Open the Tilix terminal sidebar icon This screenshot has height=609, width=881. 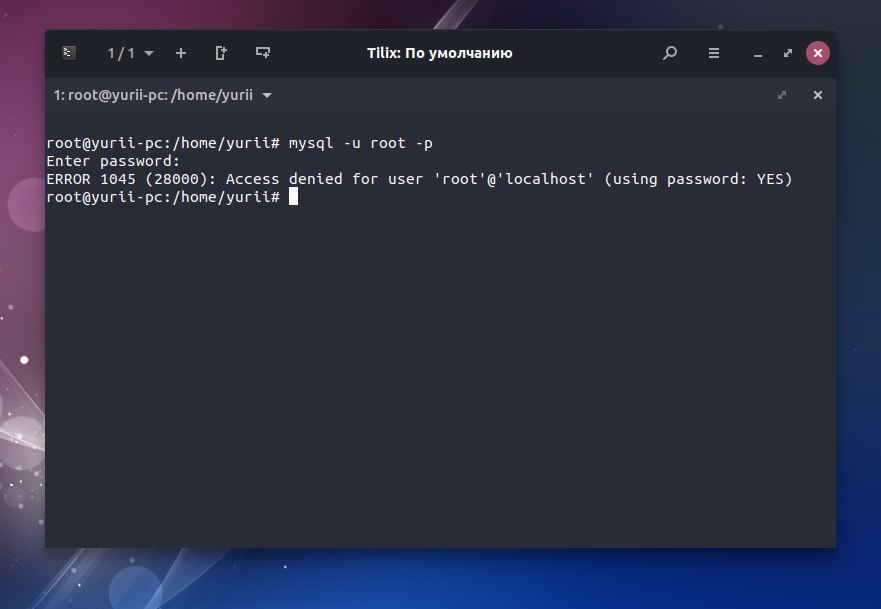click(x=69, y=53)
